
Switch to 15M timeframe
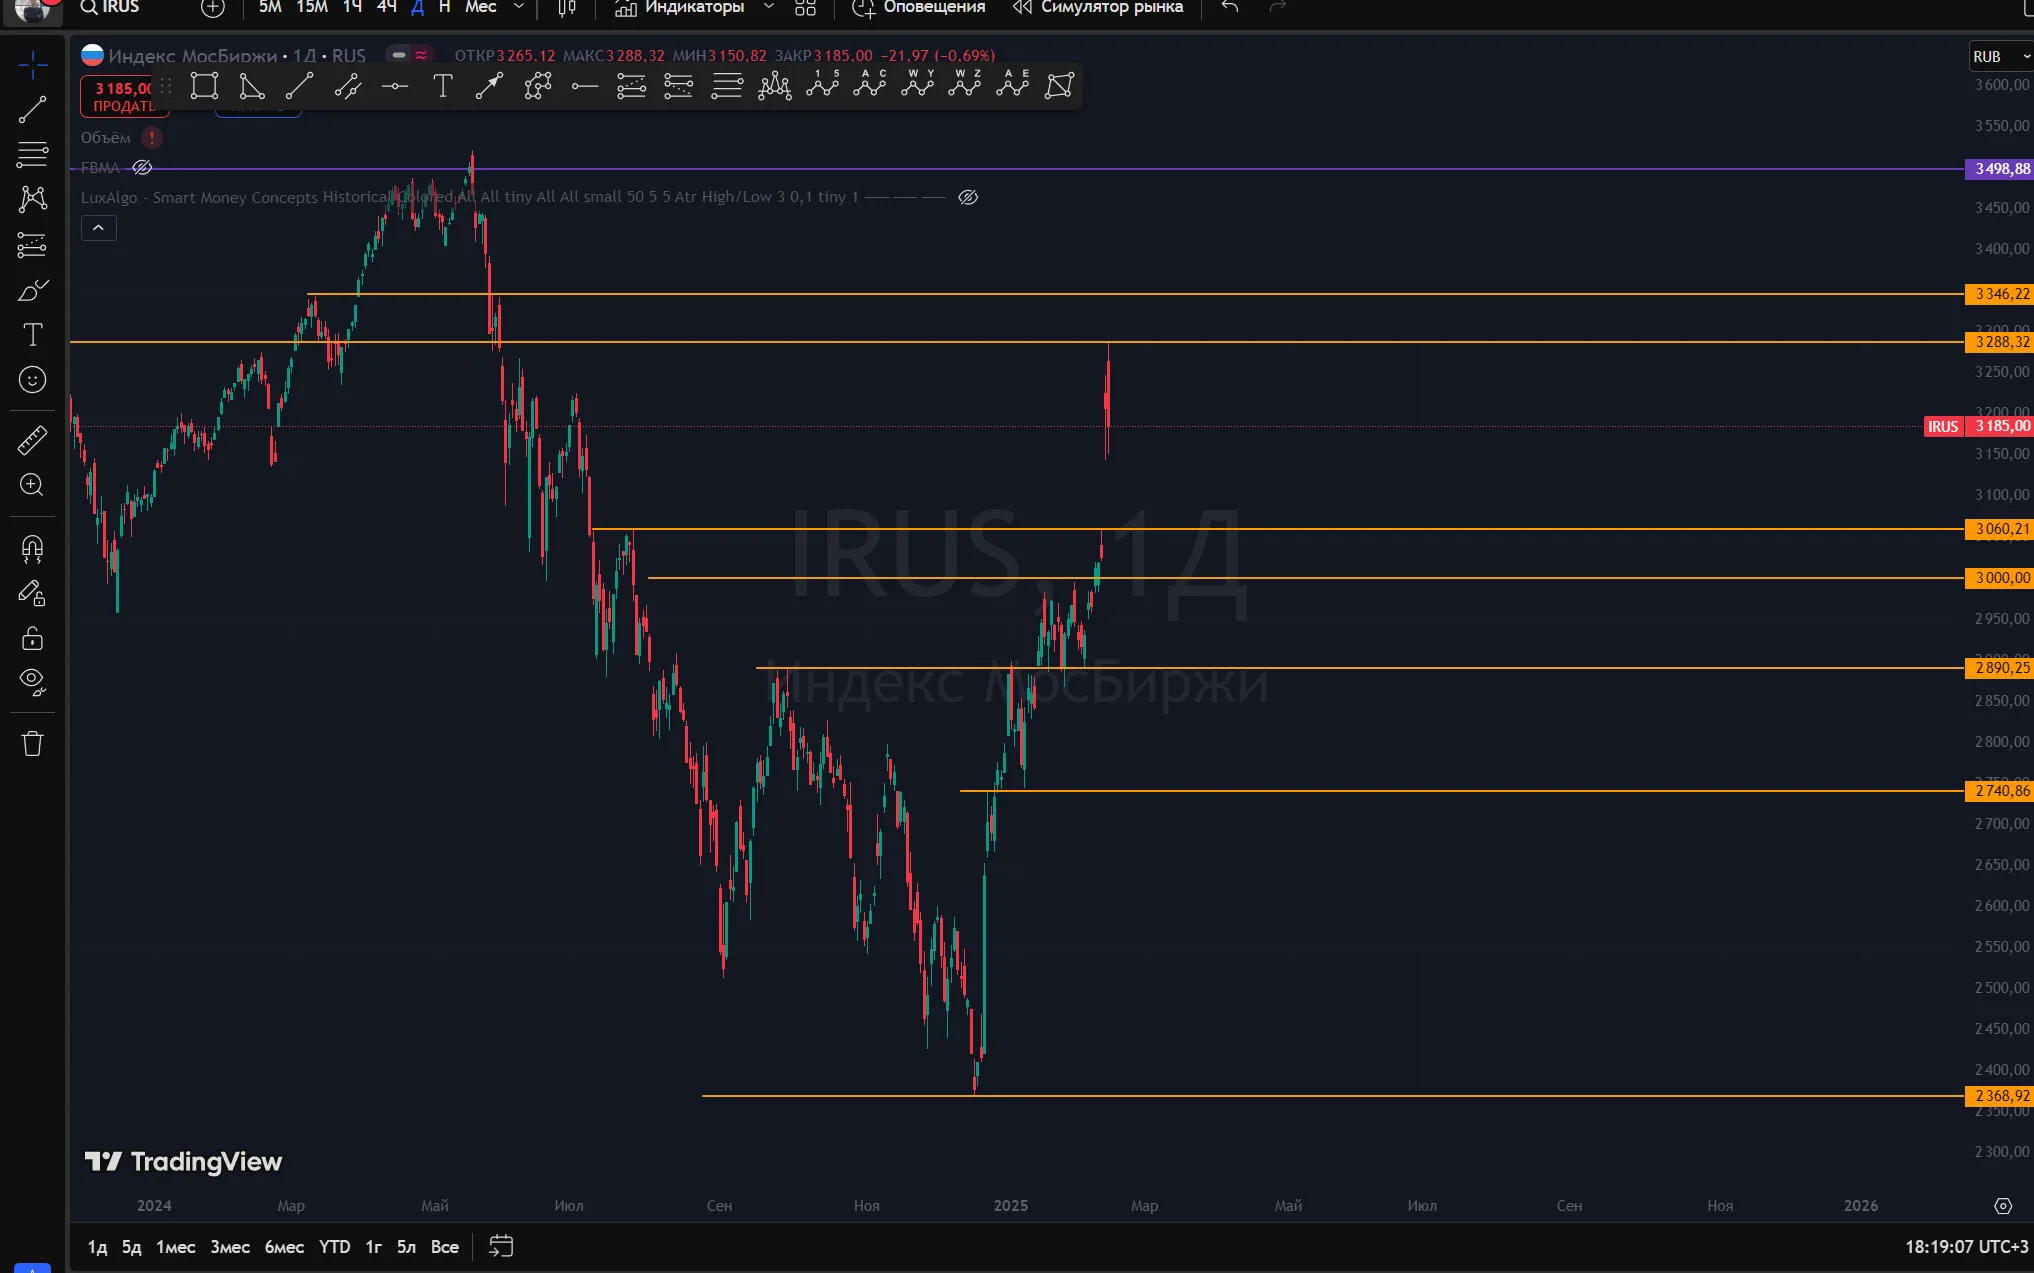(x=312, y=7)
